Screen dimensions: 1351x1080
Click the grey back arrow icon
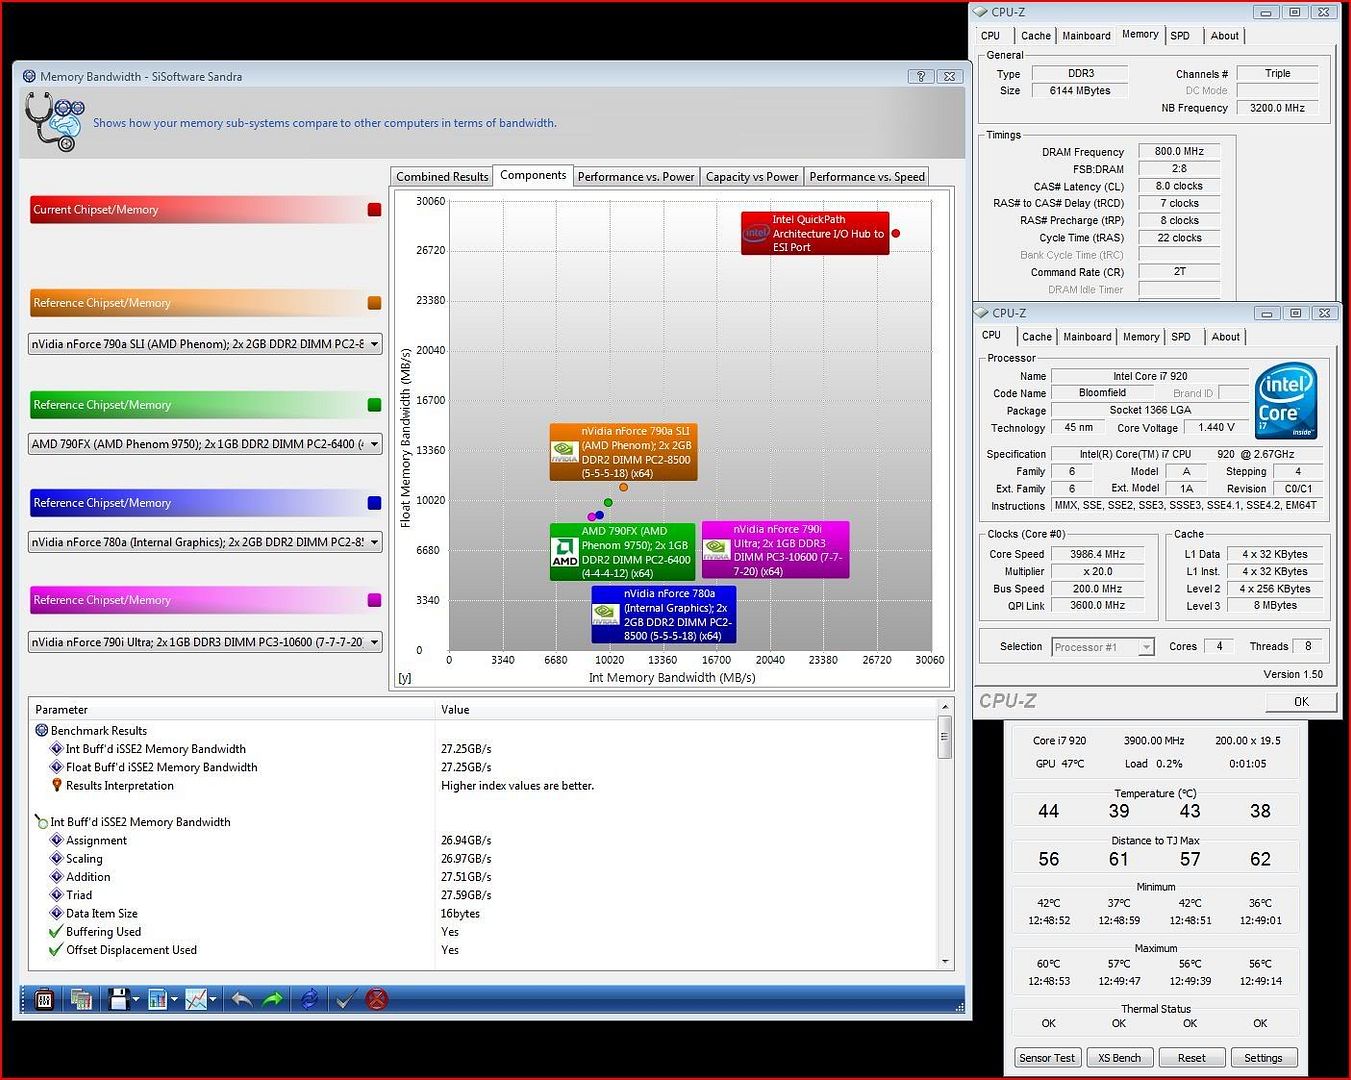click(x=241, y=999)
